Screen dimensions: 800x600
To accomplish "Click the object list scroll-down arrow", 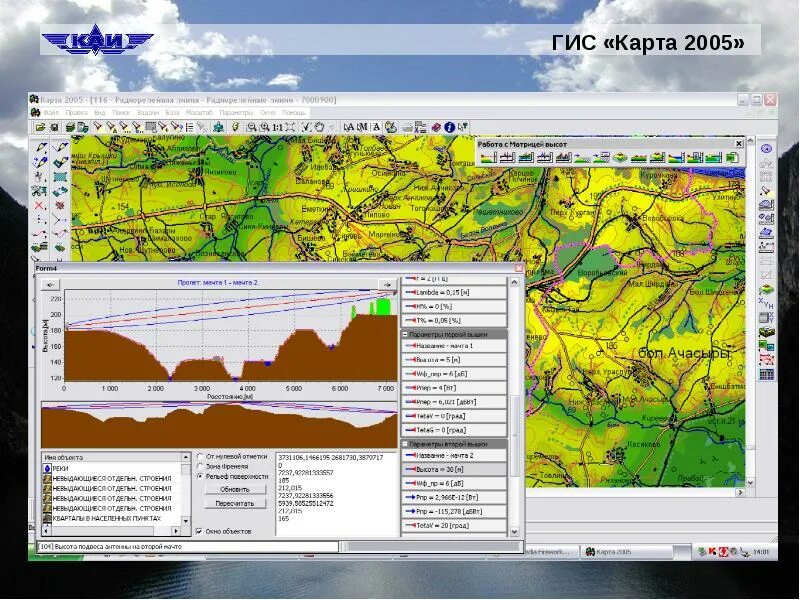I will 186,521.
